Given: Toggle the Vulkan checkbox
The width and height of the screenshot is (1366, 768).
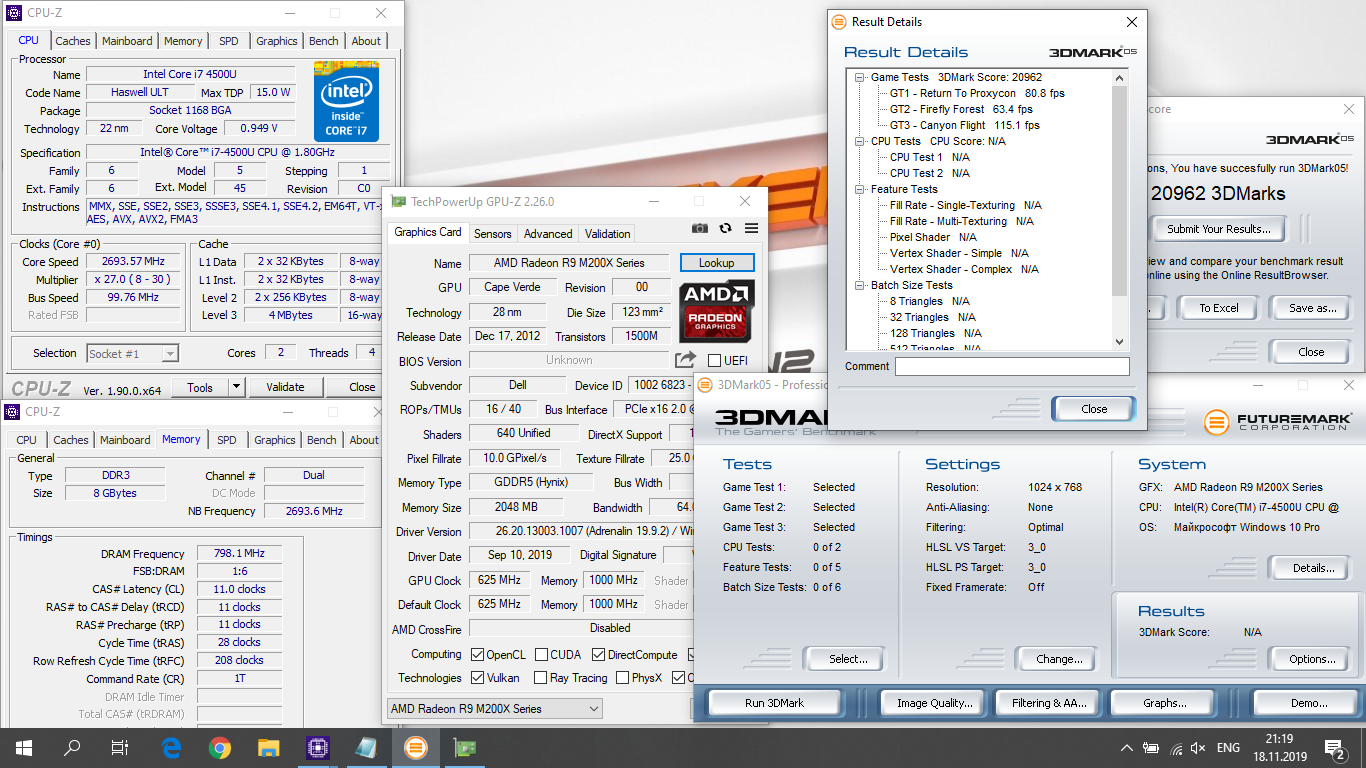Looking at the screenshot, I should (x=478, y=678).
